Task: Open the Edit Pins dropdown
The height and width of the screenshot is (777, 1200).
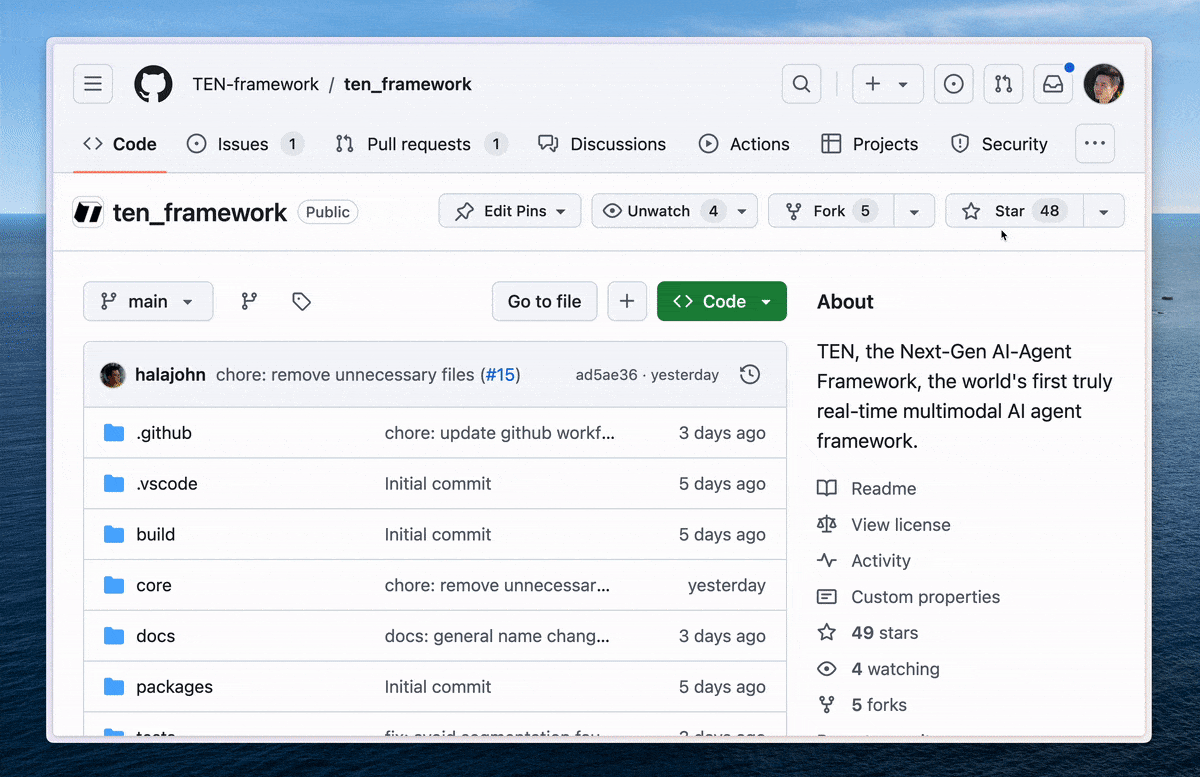Action: 510,211
